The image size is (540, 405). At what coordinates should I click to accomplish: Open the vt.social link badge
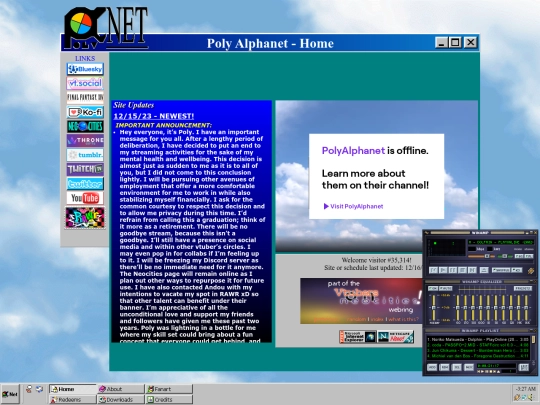tap(85, 83)
